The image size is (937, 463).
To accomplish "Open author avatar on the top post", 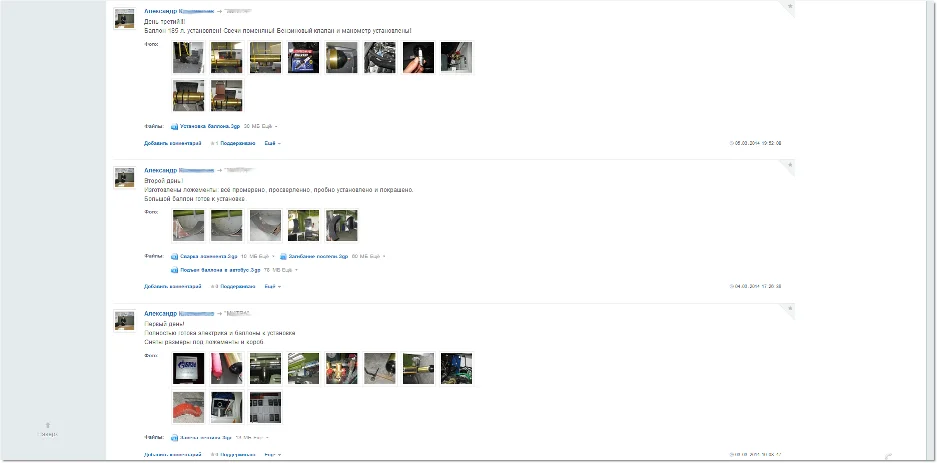I will tap(124, 19).
